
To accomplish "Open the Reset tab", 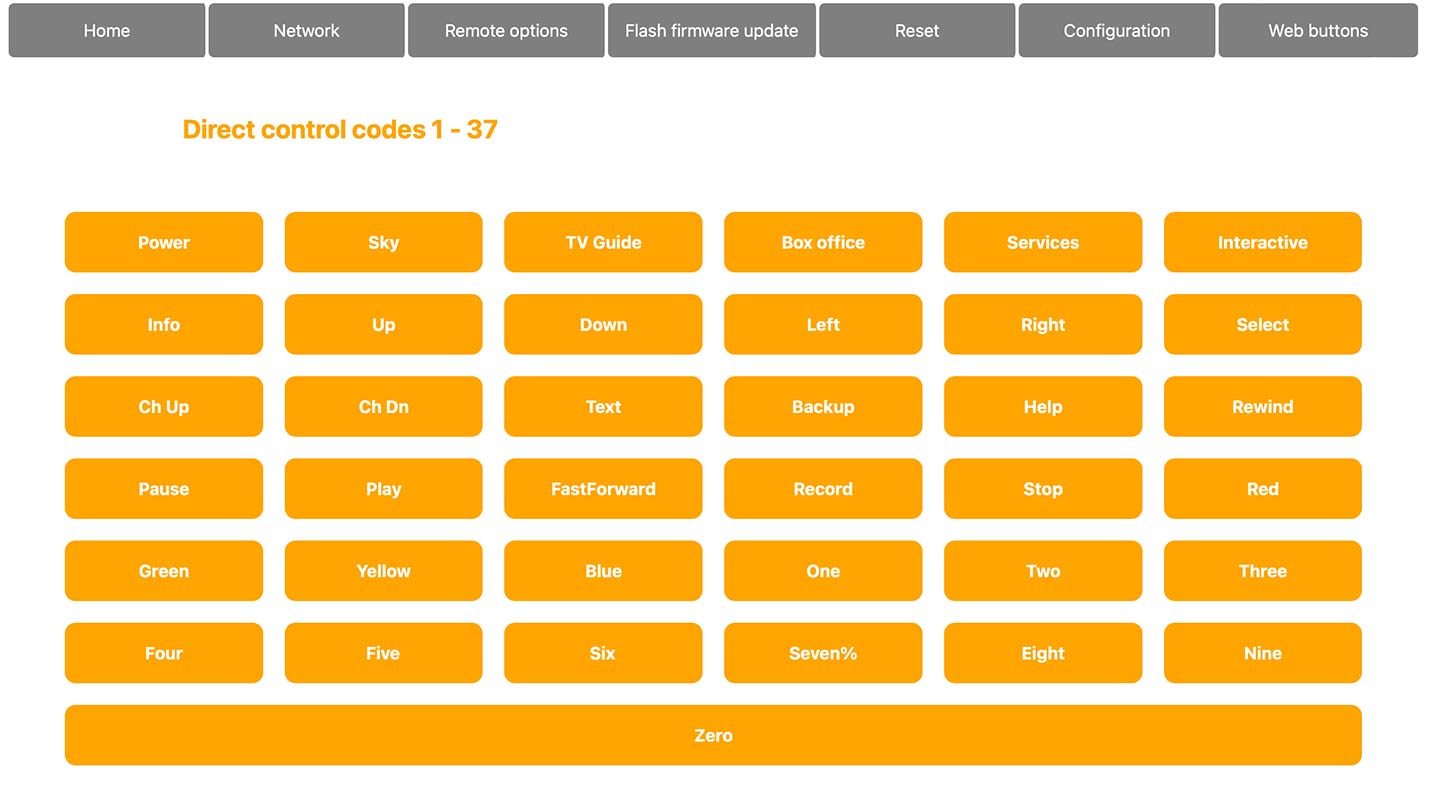I will pos(916,30).
